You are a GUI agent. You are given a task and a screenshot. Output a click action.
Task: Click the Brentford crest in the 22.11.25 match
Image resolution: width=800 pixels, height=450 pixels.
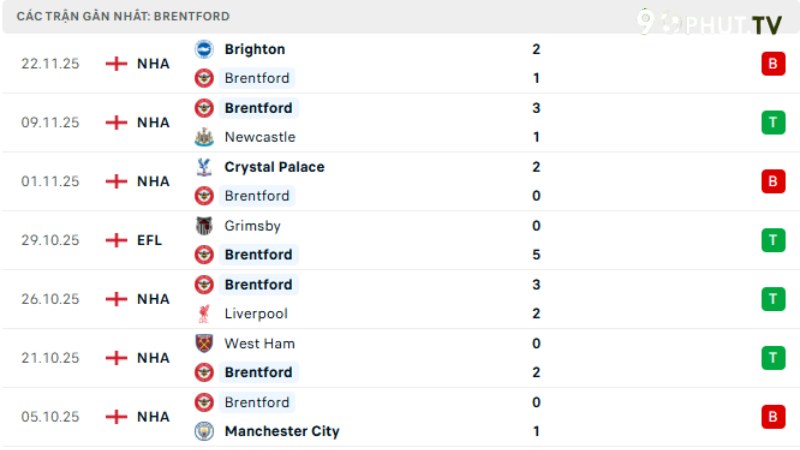204,78
